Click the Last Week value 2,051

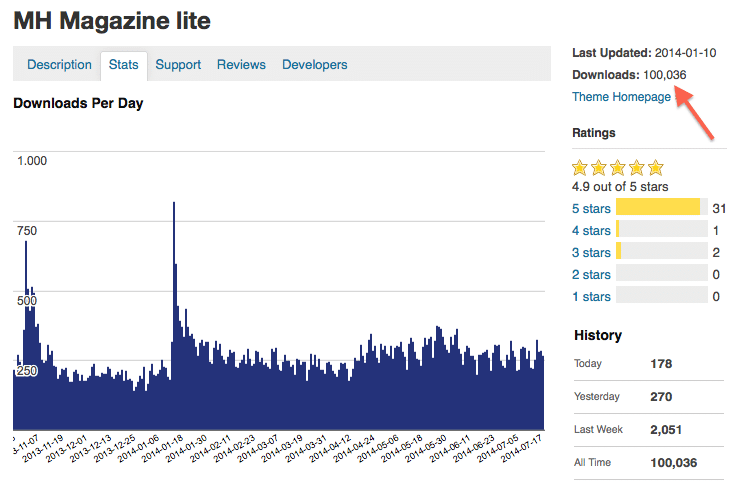[666, 430]
